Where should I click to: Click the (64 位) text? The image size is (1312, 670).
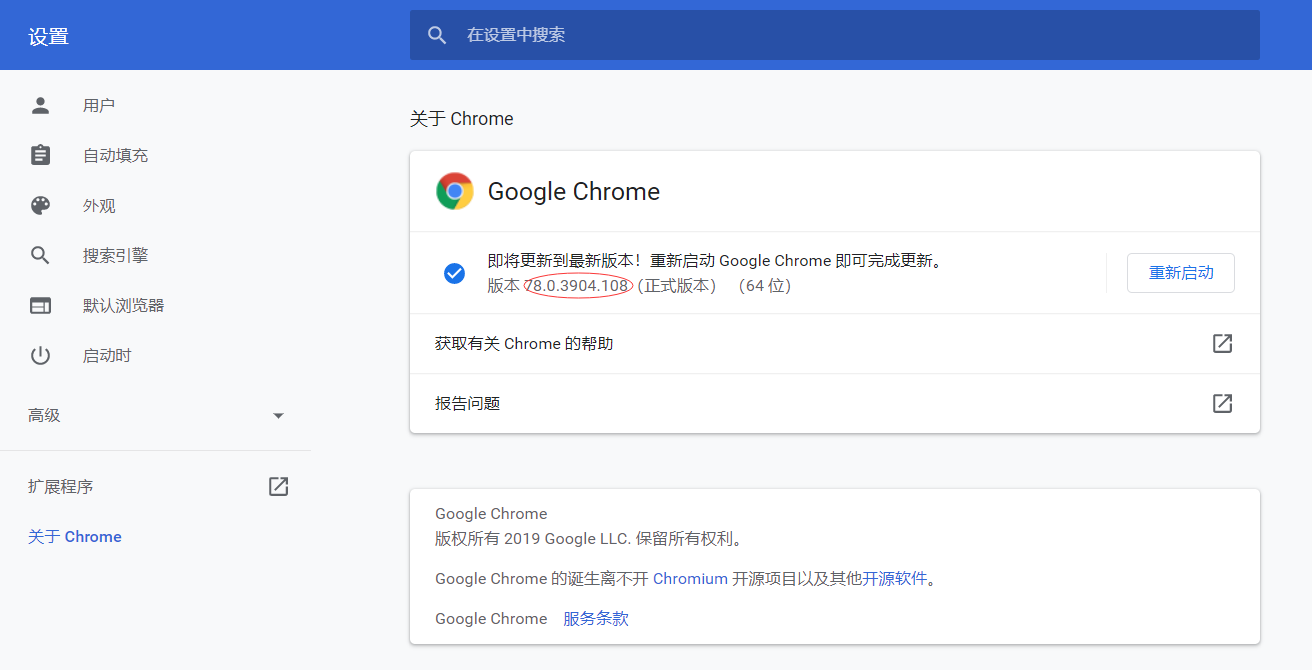click(x=765, y=285)
